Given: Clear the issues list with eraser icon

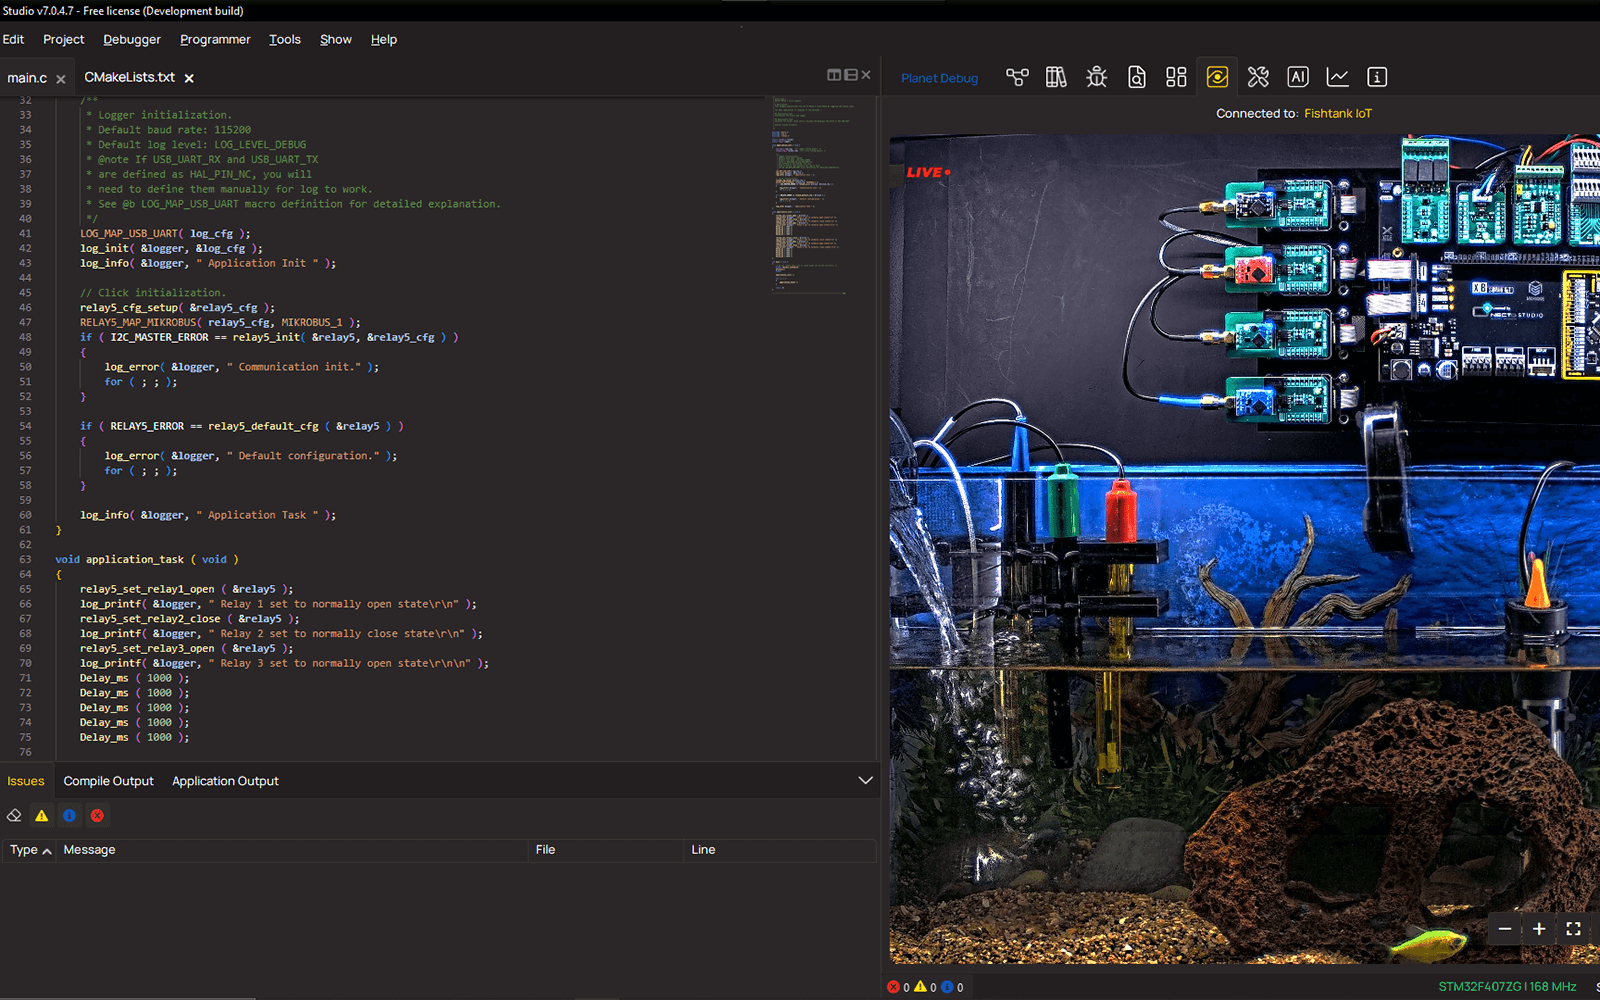Looking at the screenshot, I should click(14, 816).
